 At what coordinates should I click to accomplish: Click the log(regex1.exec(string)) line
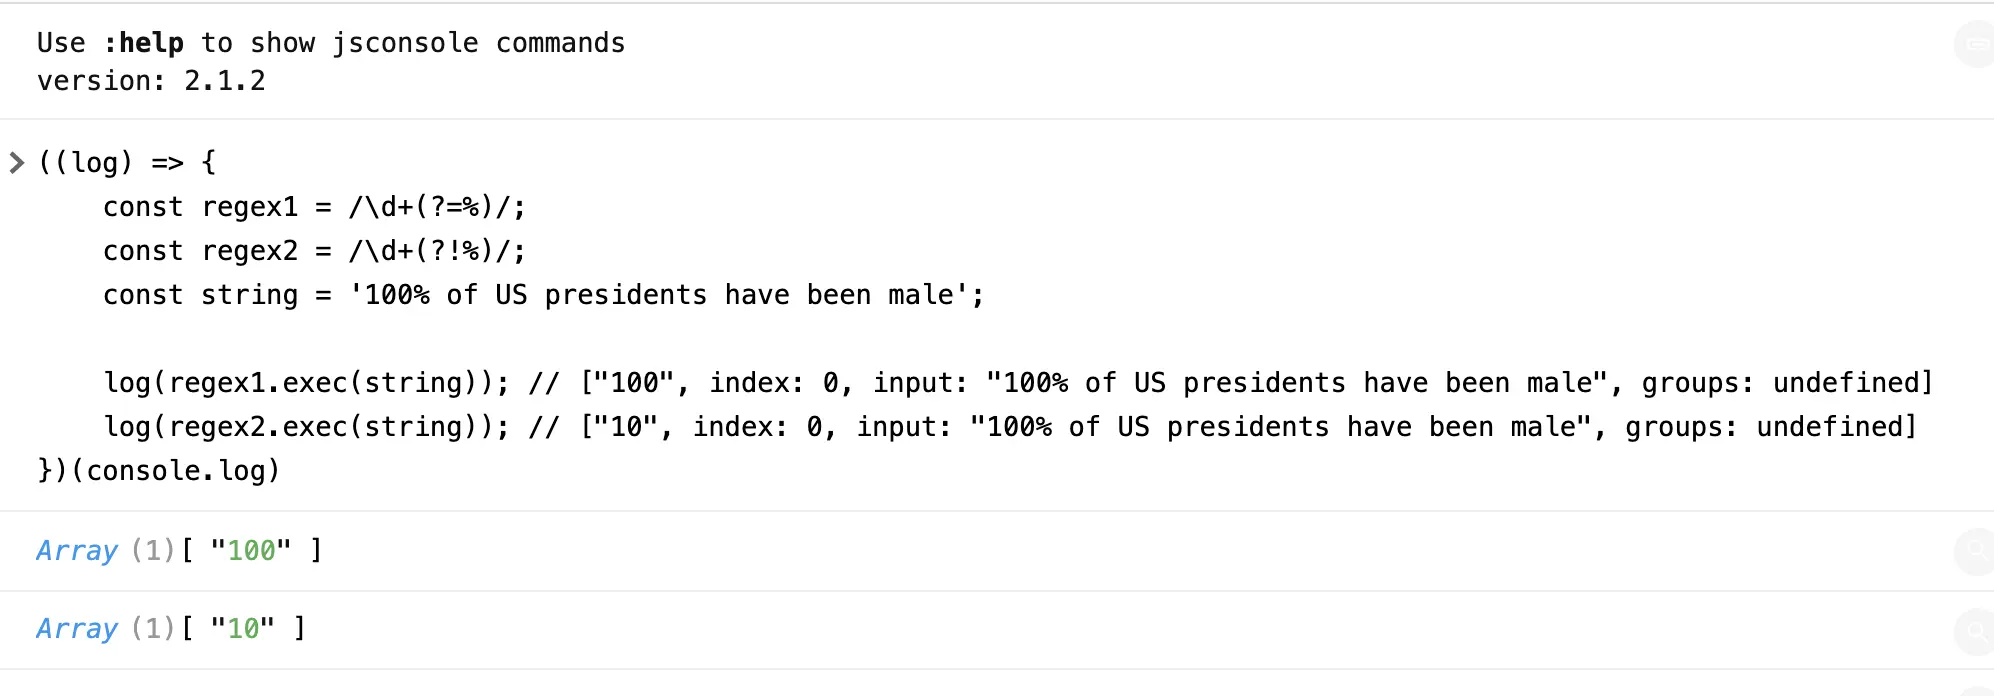(1018, 383)
